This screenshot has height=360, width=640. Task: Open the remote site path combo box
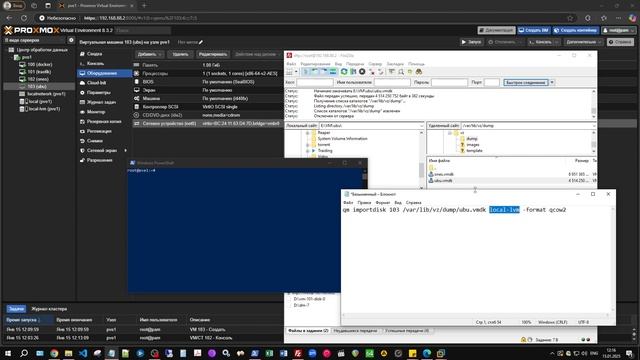[528, 126]
